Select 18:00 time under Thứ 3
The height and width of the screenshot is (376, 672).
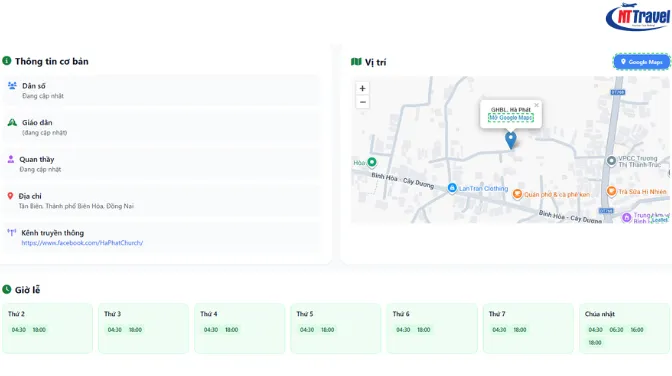point(135,330)
